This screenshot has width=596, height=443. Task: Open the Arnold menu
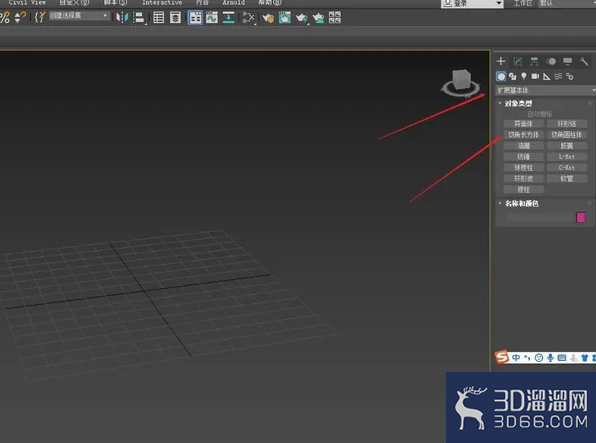(x=234, y=2)
